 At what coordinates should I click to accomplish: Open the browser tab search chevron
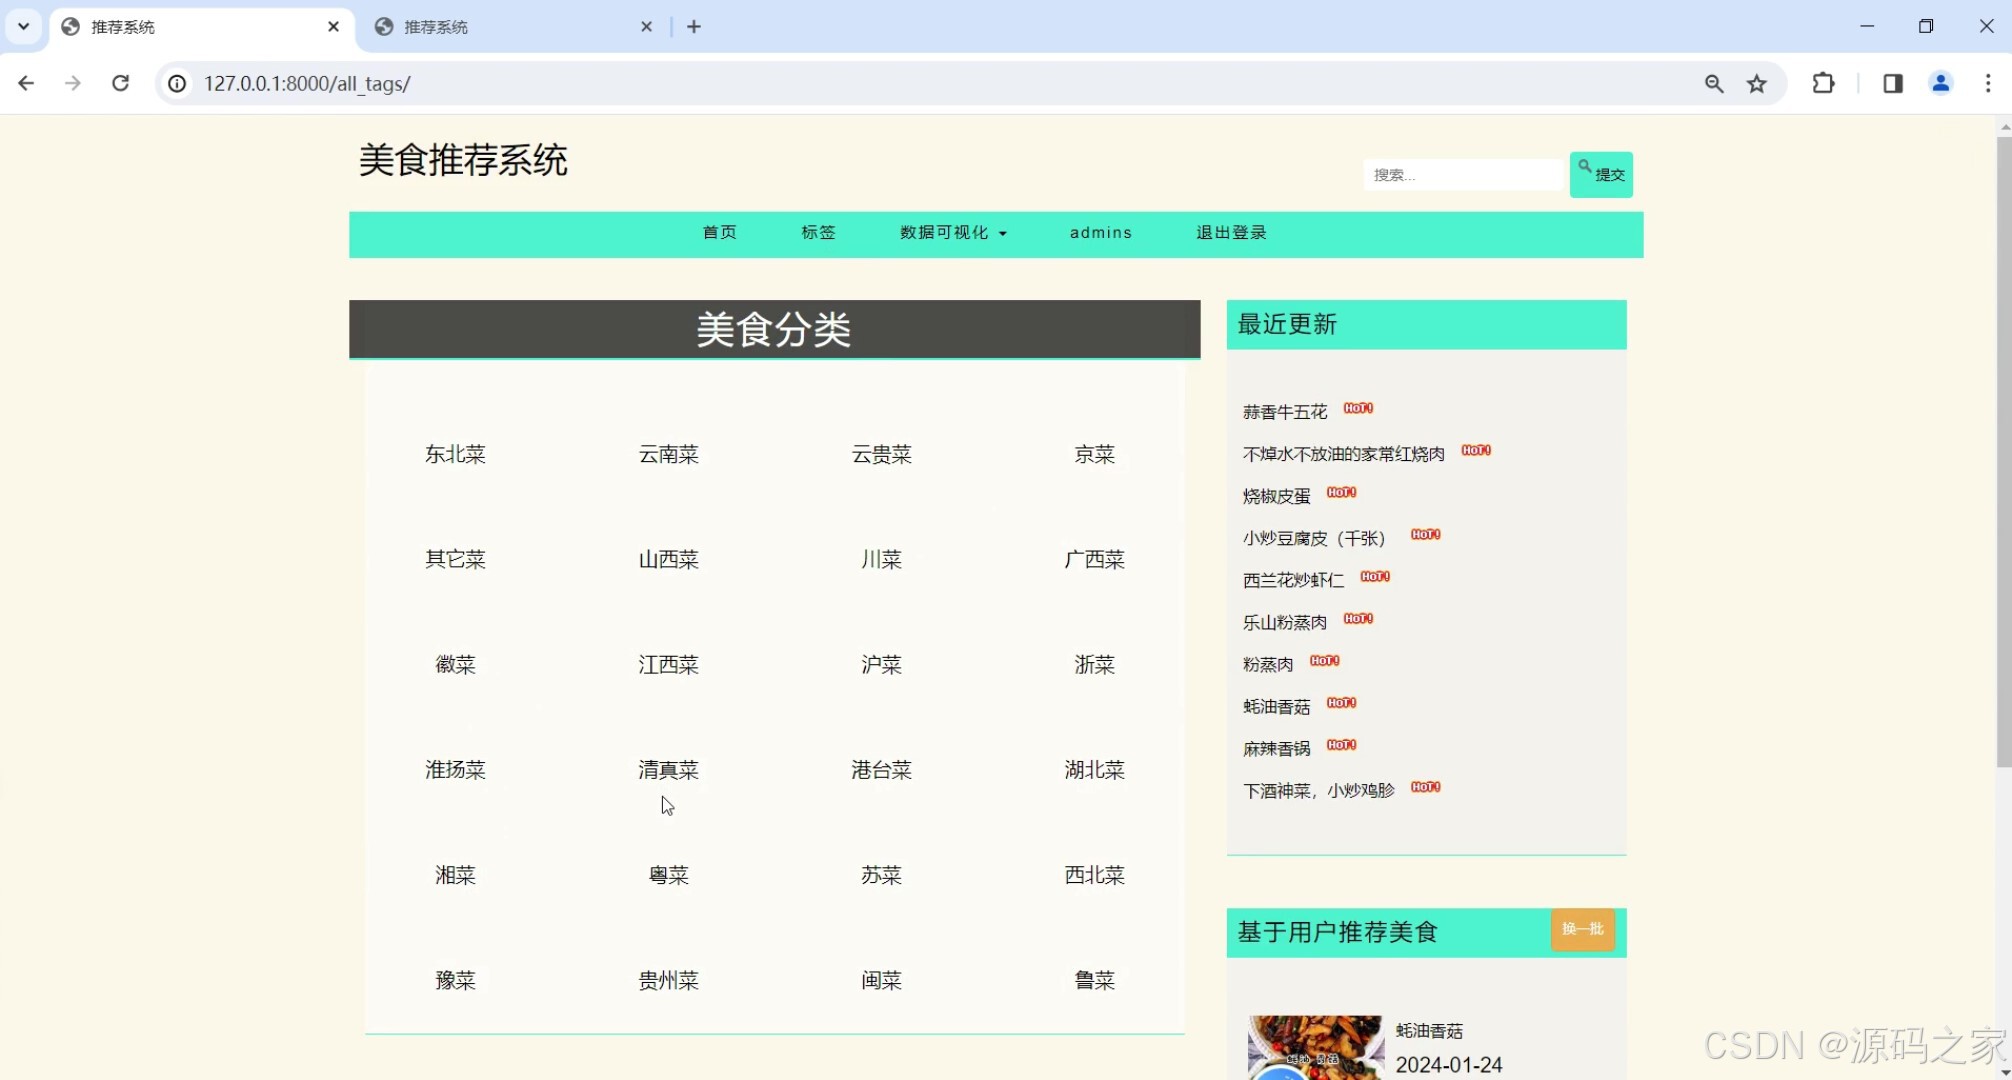pos(22,27)
